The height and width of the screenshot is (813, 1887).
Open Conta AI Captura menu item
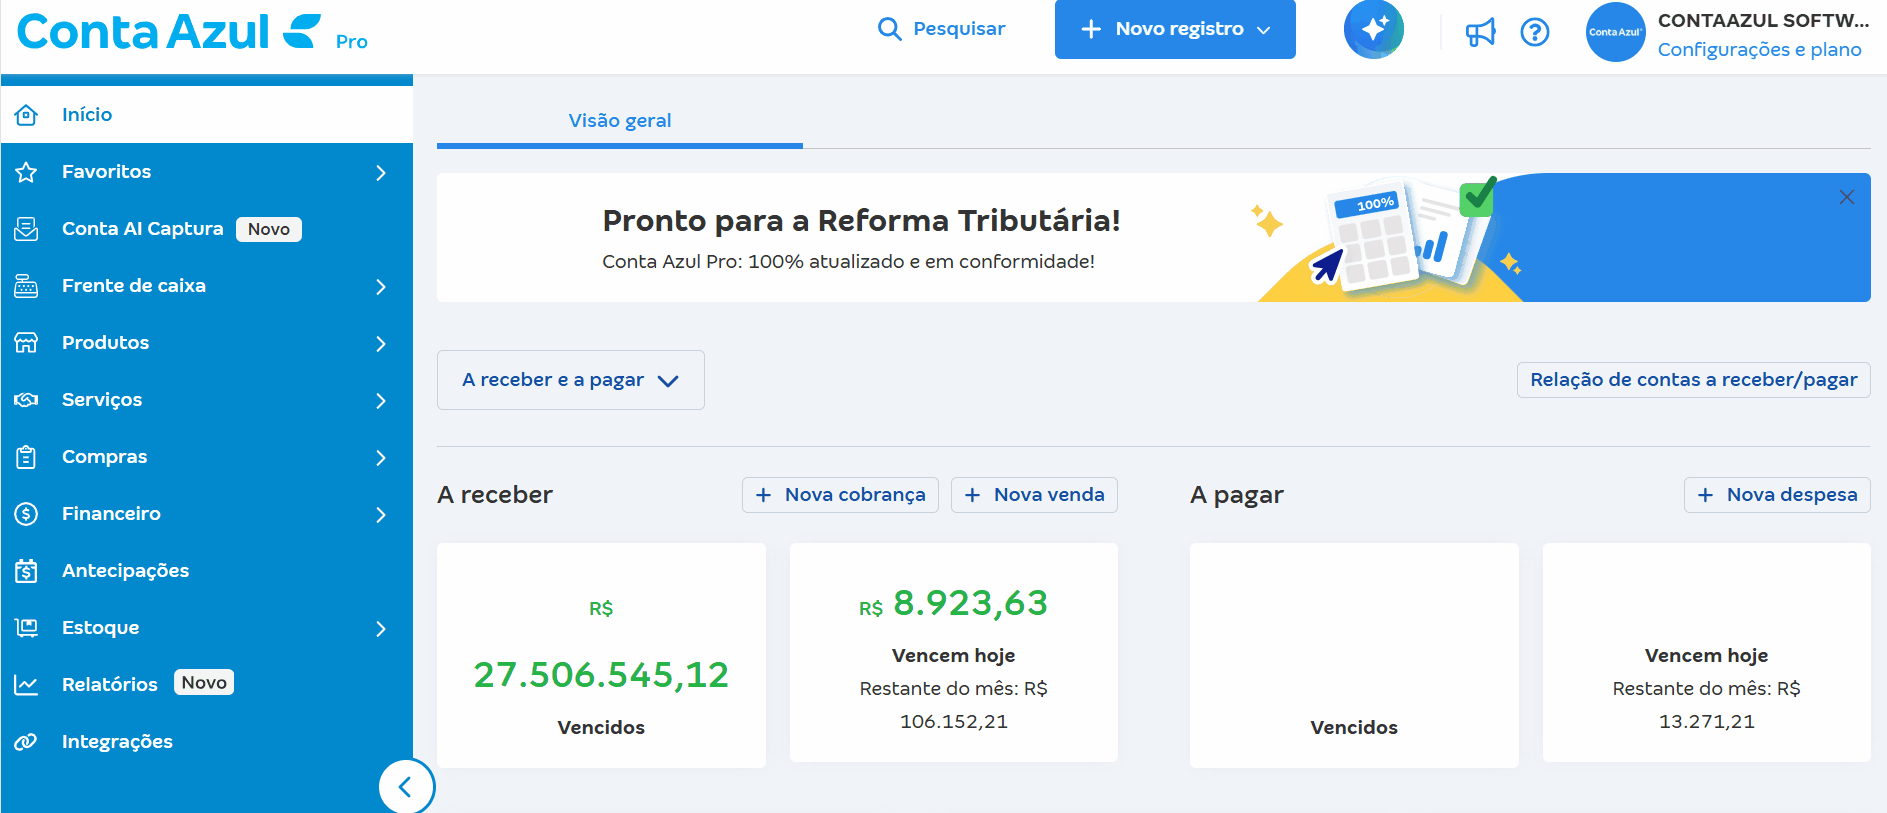[x=207, y=229]
